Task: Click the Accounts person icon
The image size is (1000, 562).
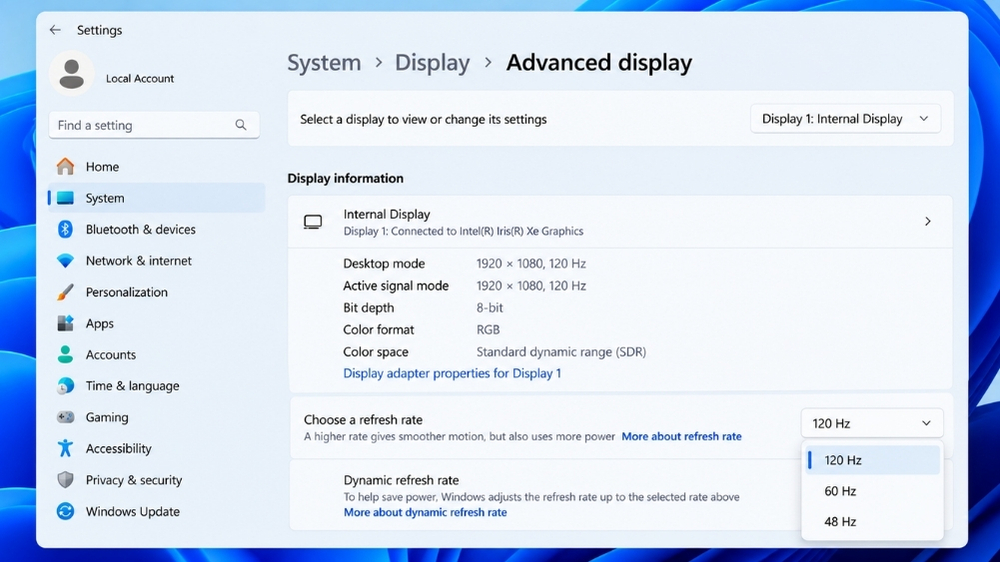Action: pyautogui.click(x=65, y=355)
